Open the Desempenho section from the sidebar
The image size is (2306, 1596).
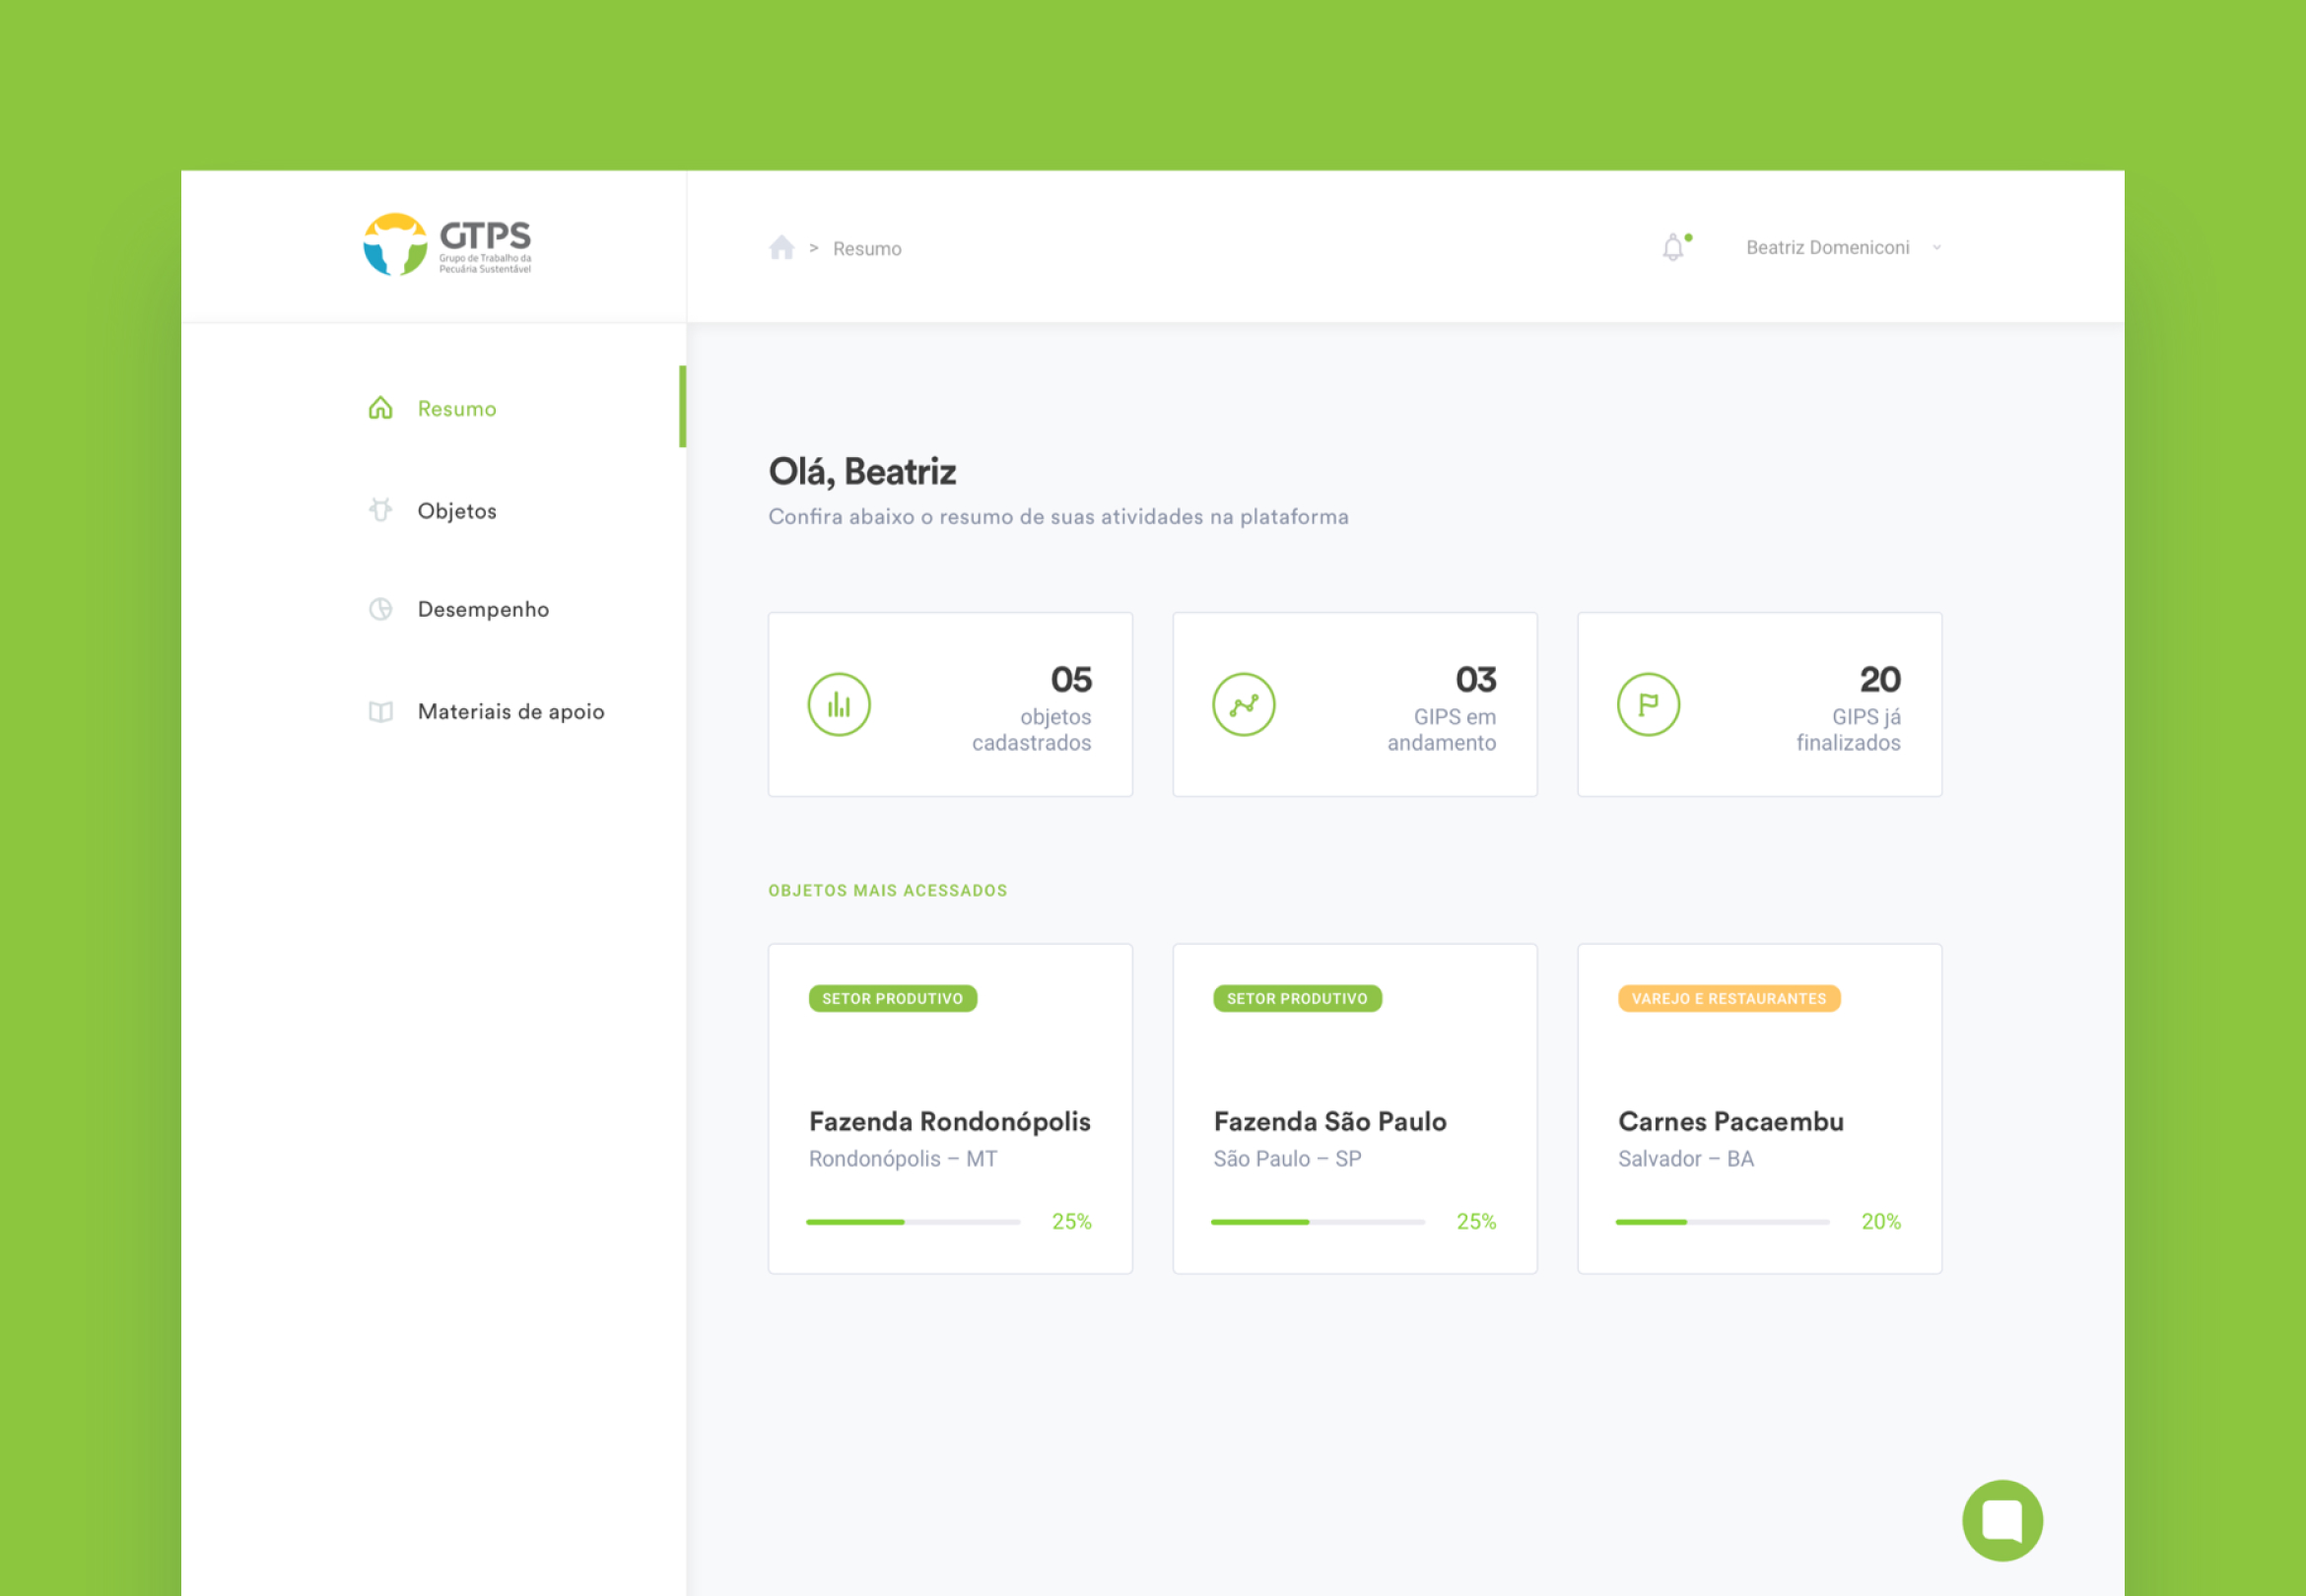coord(484,608)
